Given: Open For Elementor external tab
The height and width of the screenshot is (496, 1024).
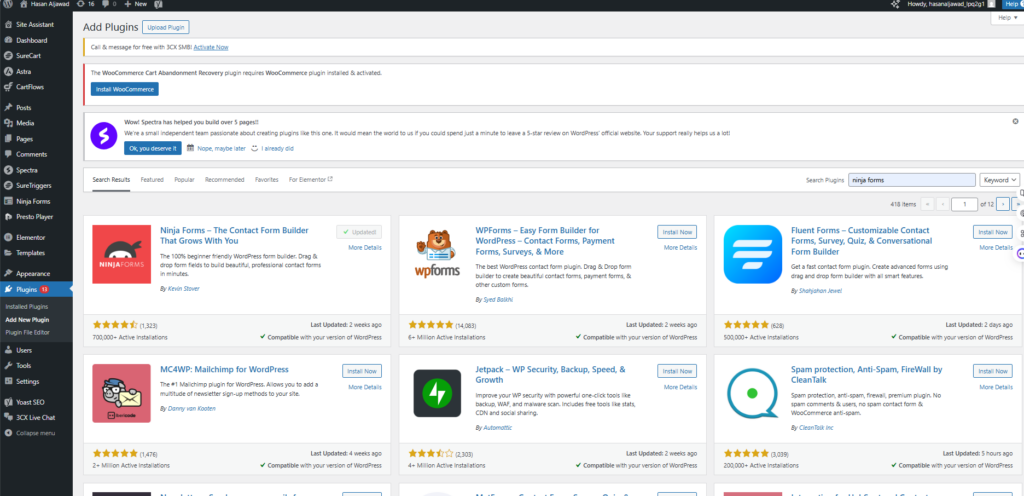Looking at the screenshot, I should point(311,179).
